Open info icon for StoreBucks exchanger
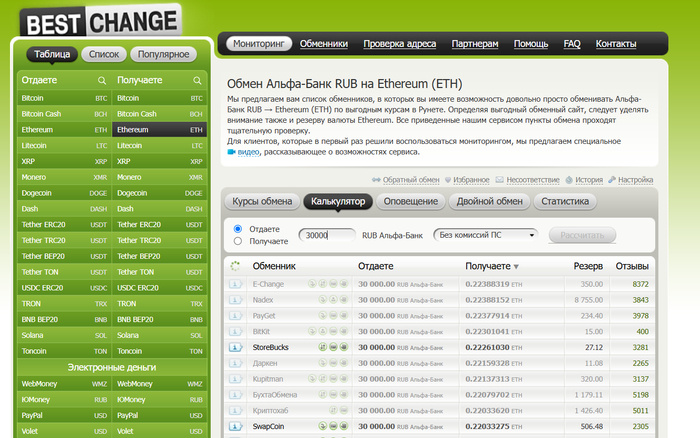Screen dimensions: 700x438 [235, 347]
